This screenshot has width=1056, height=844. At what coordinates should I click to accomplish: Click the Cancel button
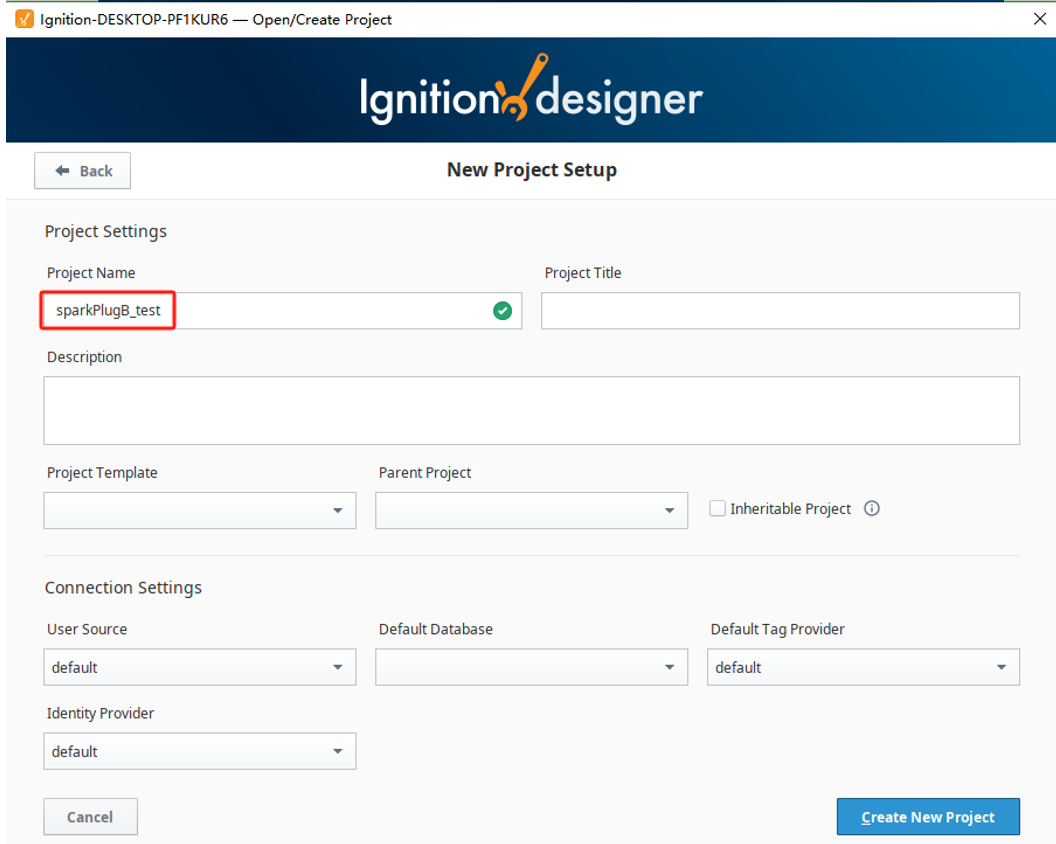coord(91,817)
